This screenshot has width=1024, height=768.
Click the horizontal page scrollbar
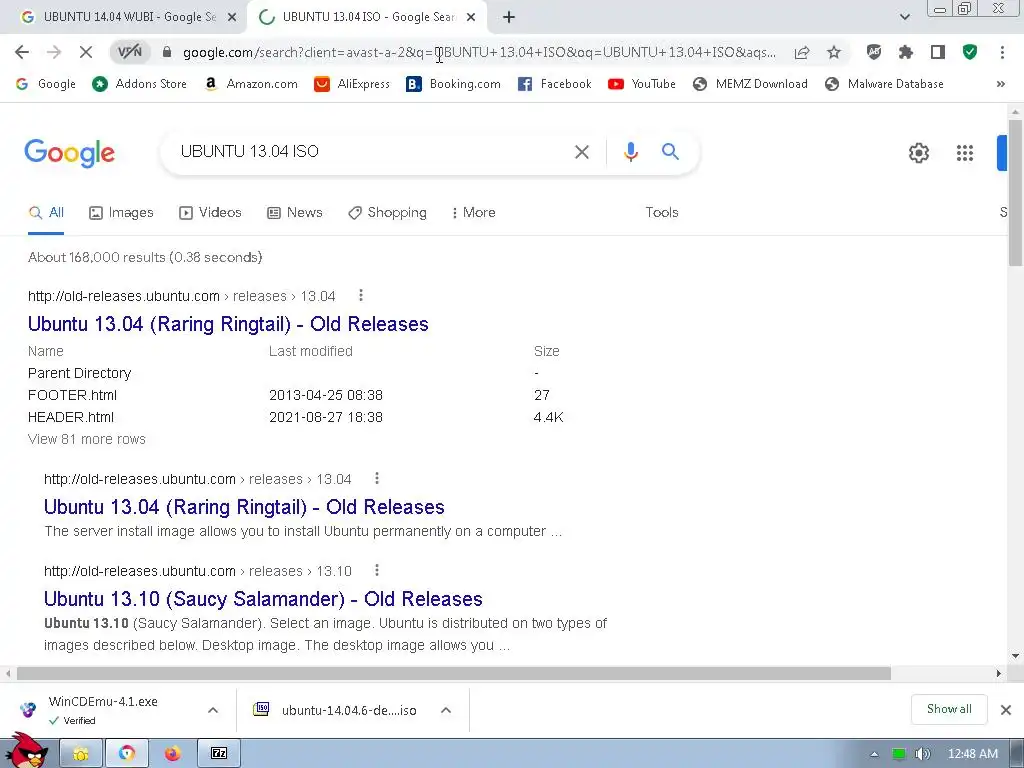pyautogui.click(x=454, y=673)
